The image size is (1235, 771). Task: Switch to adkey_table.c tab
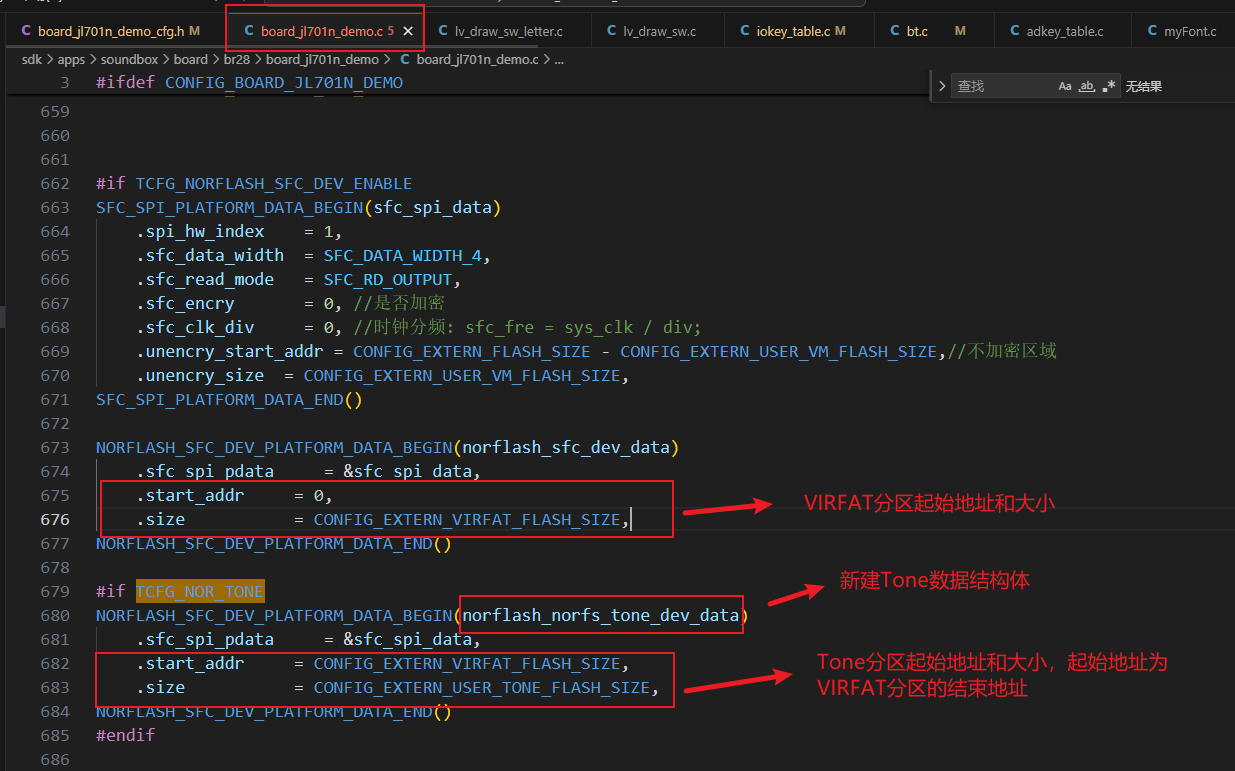1064,32
